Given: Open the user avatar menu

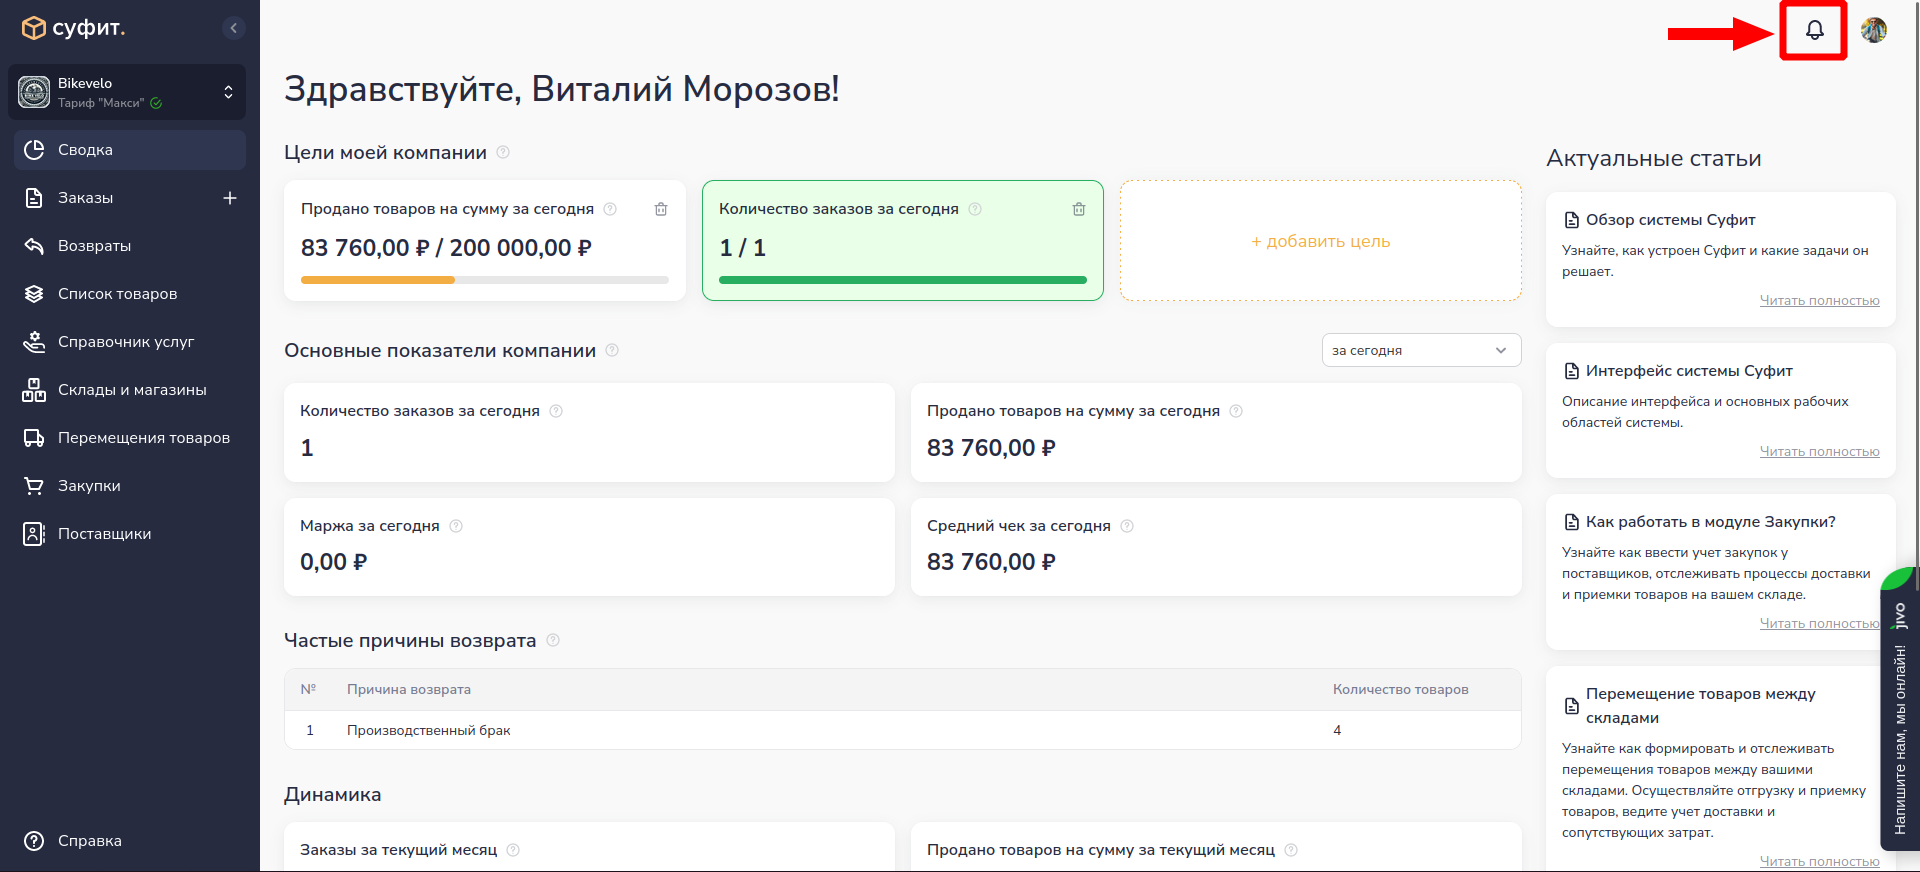Looking at the screenshot, I should 1874,30.
